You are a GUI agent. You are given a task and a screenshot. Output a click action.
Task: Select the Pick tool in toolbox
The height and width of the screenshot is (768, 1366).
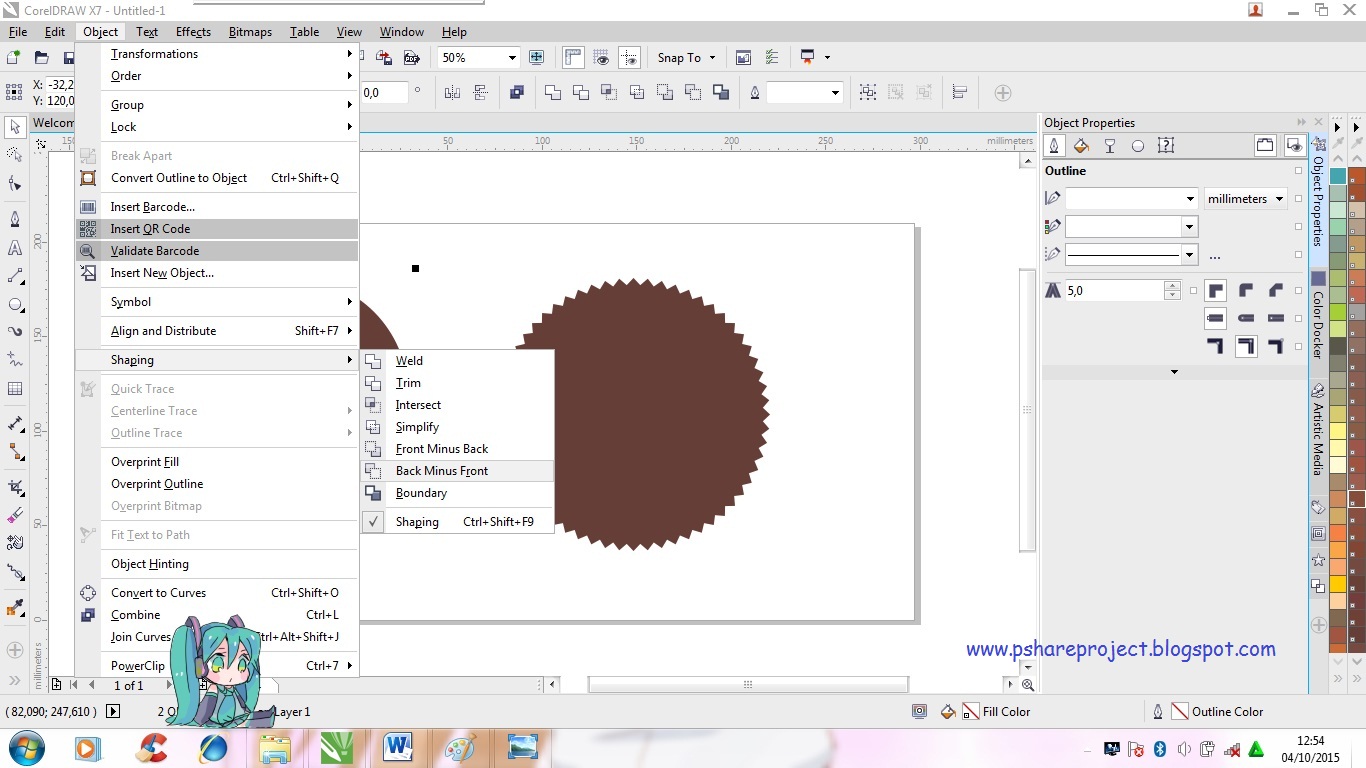pos(15,127)
